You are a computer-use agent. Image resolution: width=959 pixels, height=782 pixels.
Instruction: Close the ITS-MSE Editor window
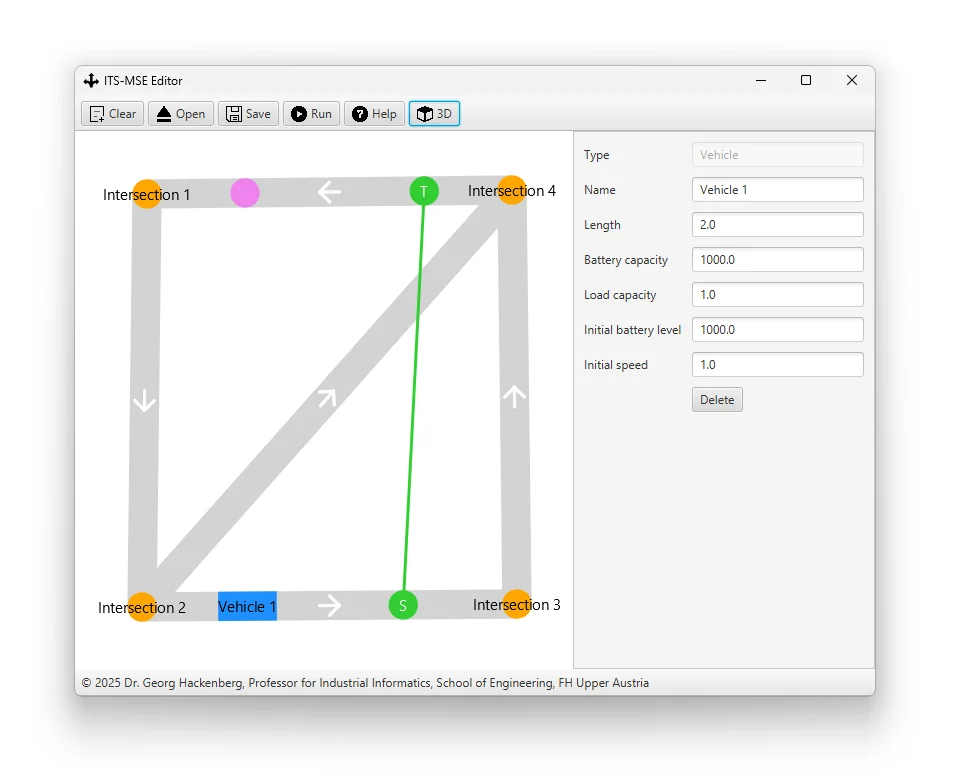(851, 81)
